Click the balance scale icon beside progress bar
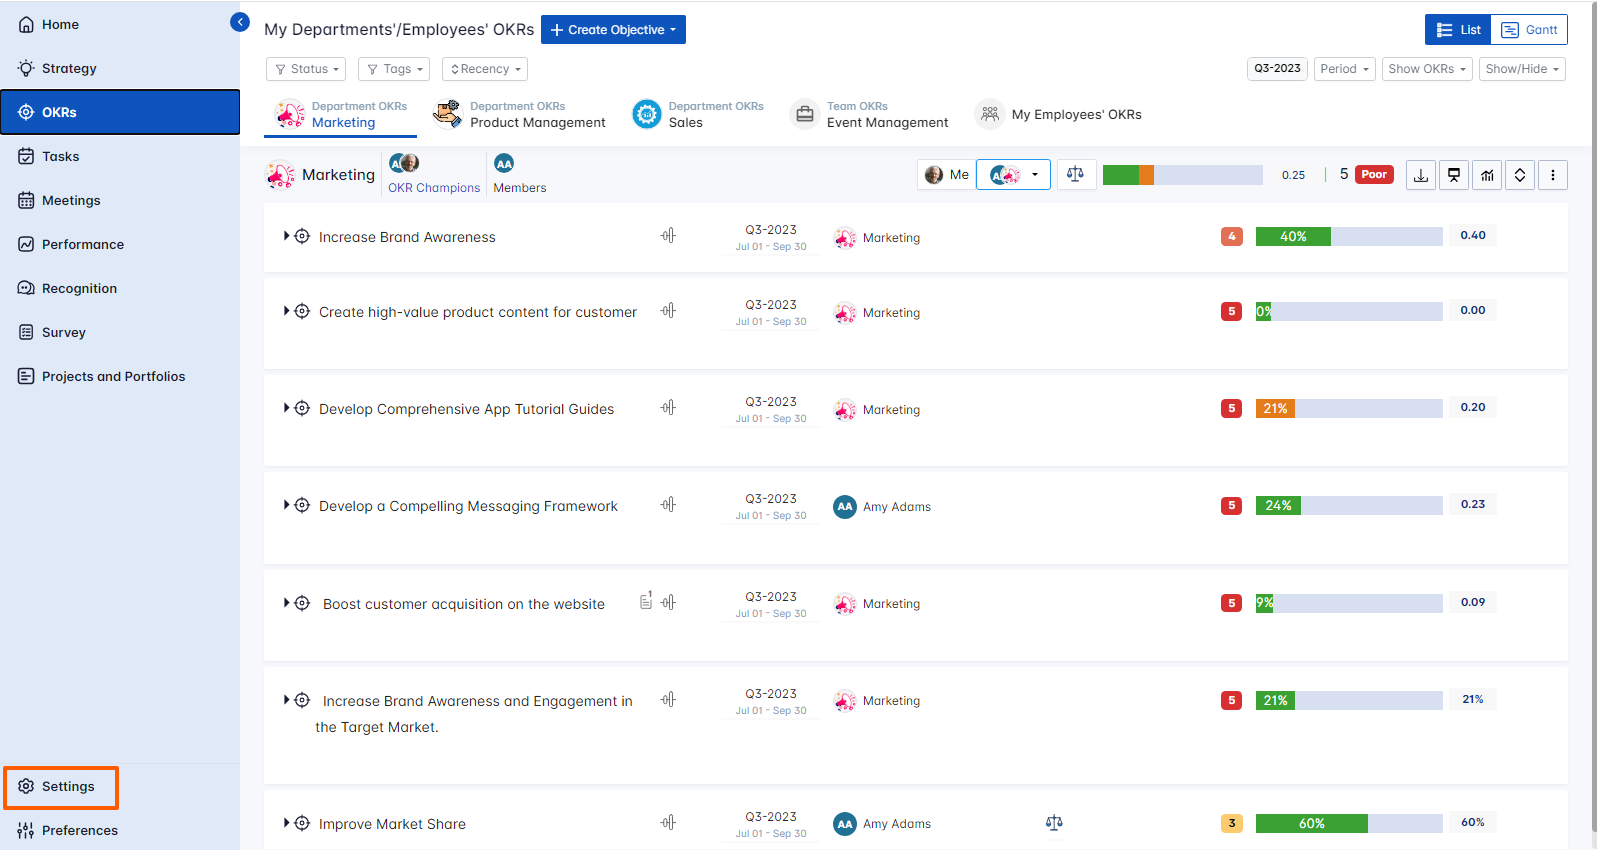Image resolution: width=1597 pixels, height=850 pixels. tap(1075, 174)
